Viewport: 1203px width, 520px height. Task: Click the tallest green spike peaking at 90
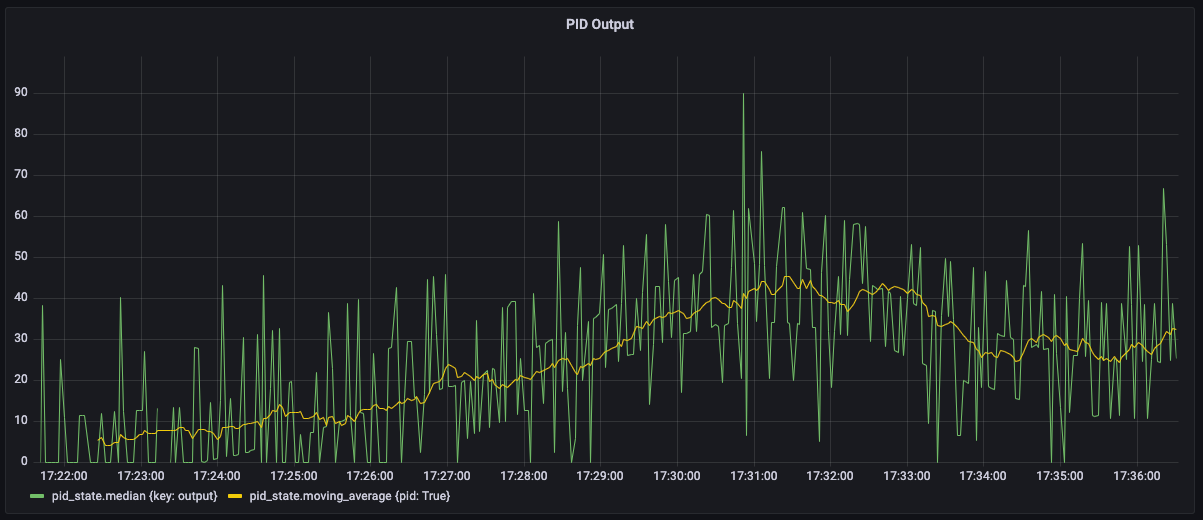pyautogui.click(x=743, y=95)
